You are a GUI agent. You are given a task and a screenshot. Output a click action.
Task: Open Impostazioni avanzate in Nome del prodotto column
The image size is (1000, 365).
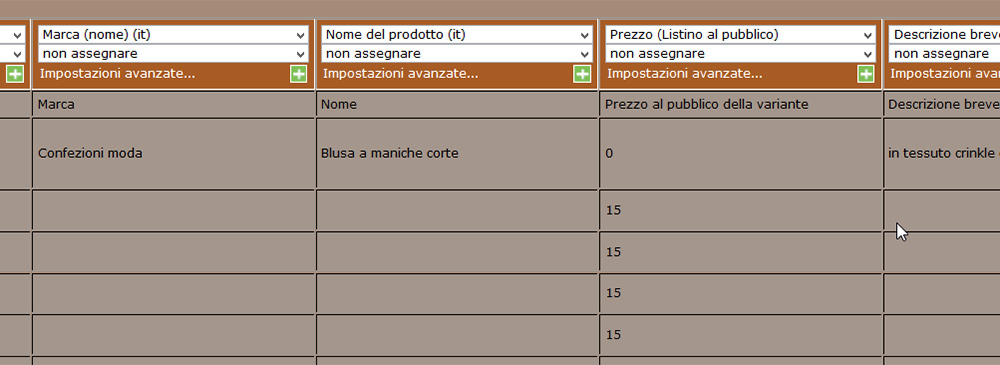pyautogui.click(x=401, y=74)
